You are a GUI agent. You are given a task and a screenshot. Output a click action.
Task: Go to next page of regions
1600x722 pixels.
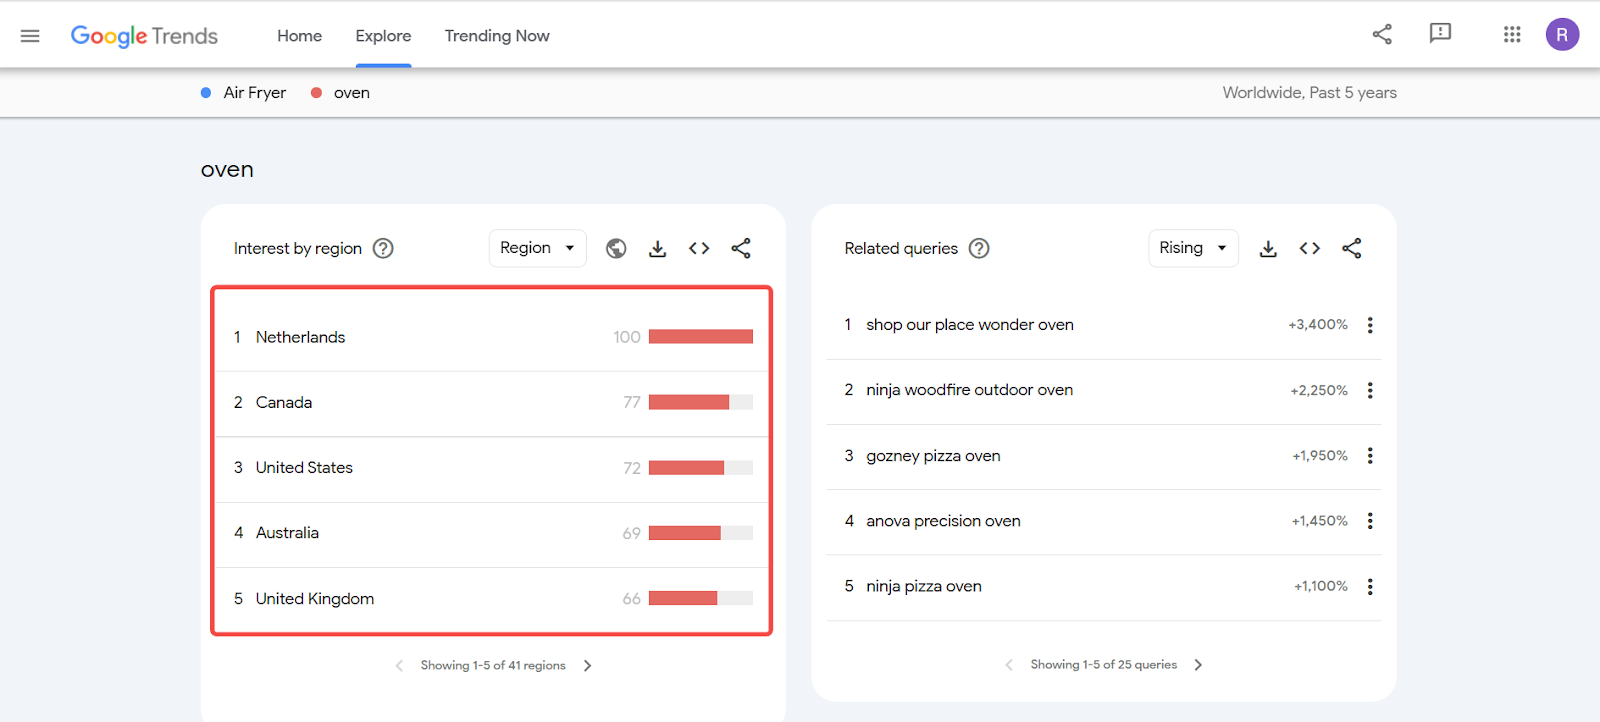tap(588, 665)
